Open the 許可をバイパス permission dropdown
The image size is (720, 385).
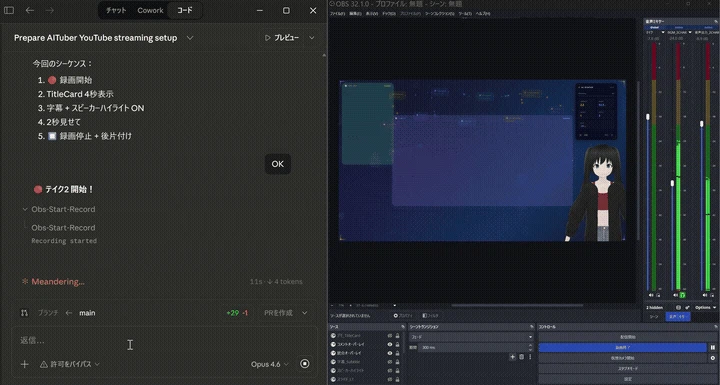pyautogui.click(x=70, y=364)
